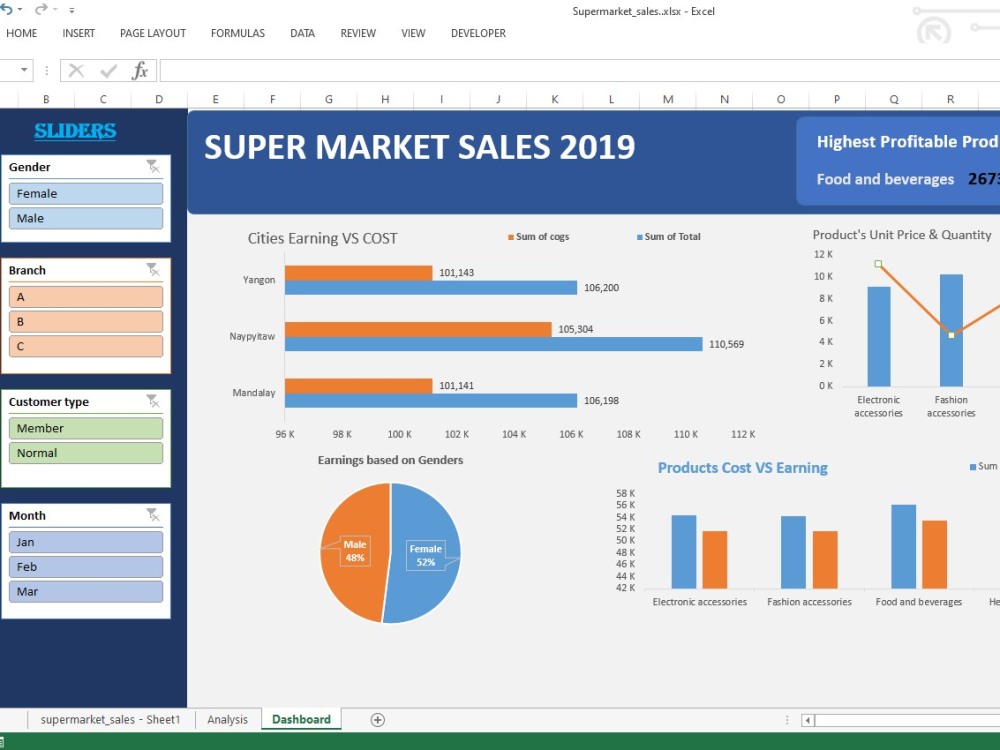The height and width of the screenshot is (750, 1000).
Task: Toggle Member in the Customer type slicer
Action: 86,427
